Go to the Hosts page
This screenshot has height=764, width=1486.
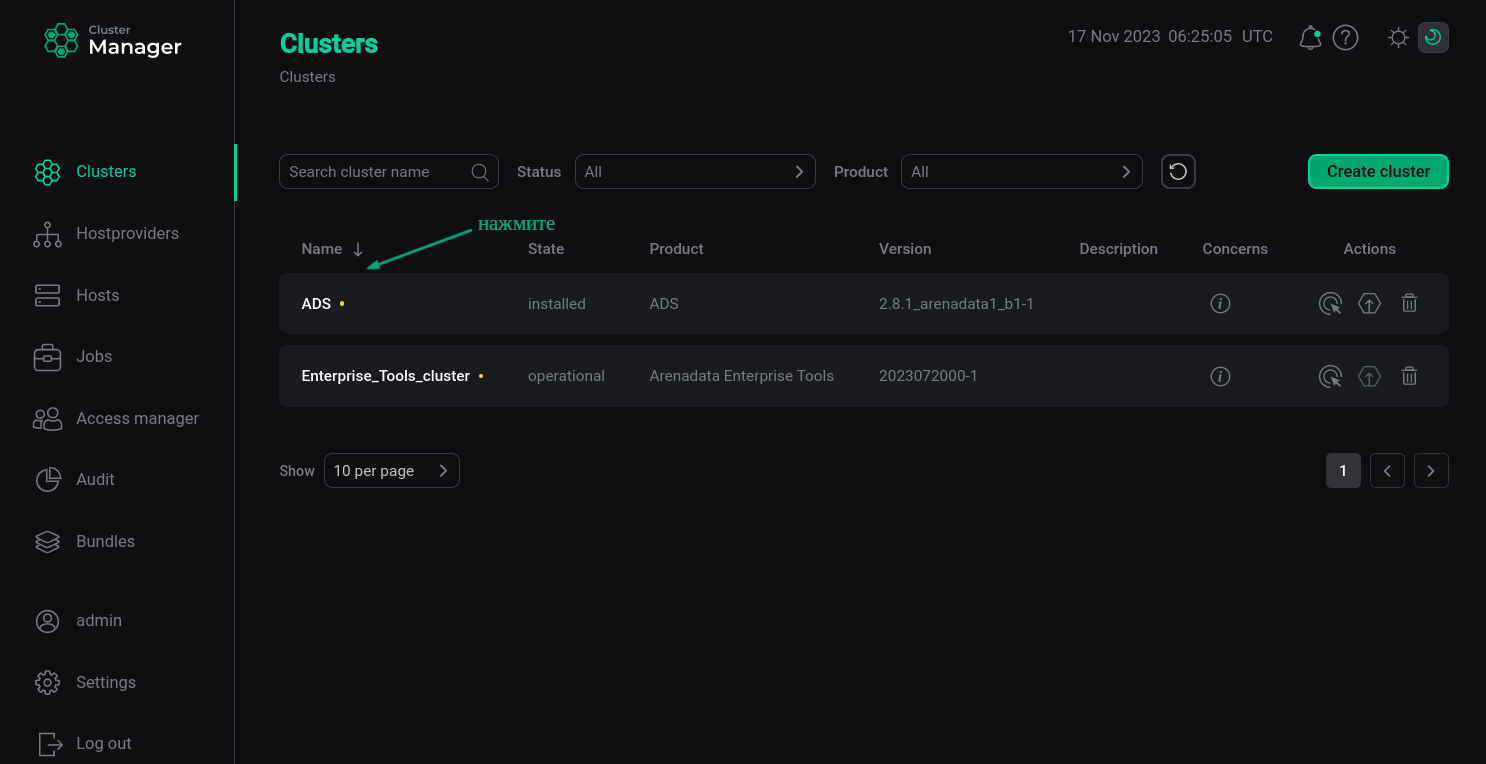pyautogui.click(x=97, y=296)
